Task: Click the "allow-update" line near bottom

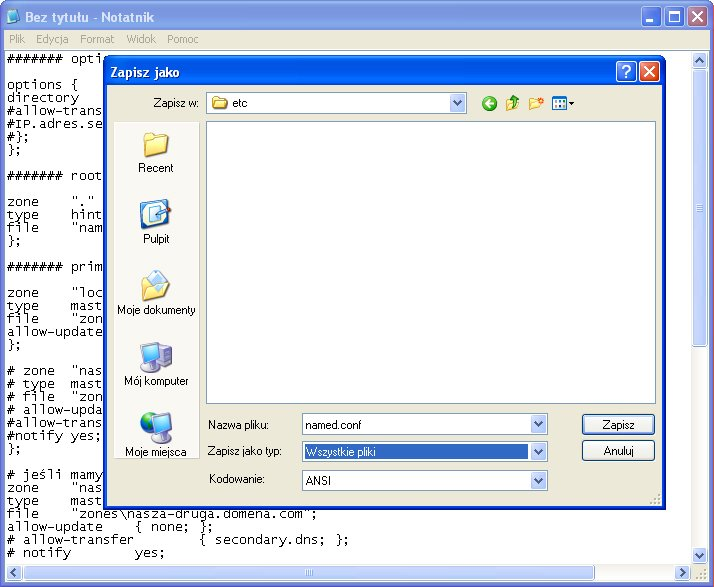Action: [x=109, y=527]
